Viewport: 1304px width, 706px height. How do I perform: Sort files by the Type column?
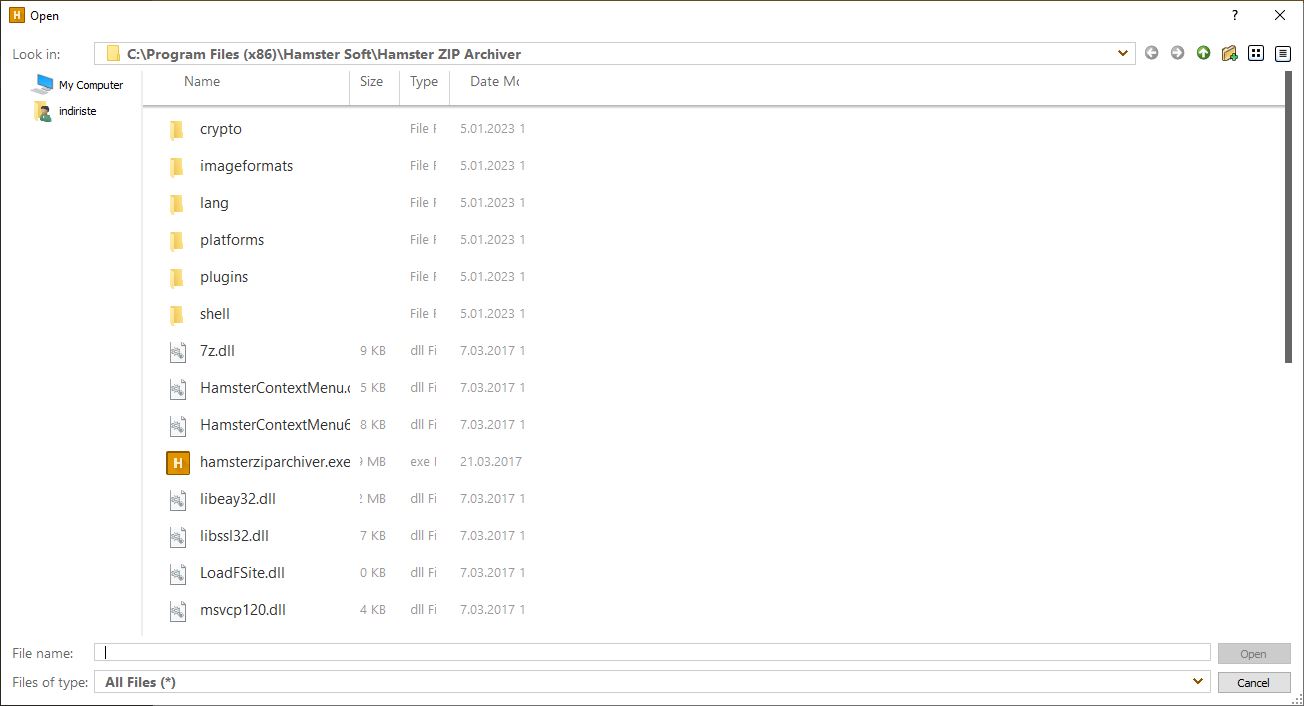[424, 82]
